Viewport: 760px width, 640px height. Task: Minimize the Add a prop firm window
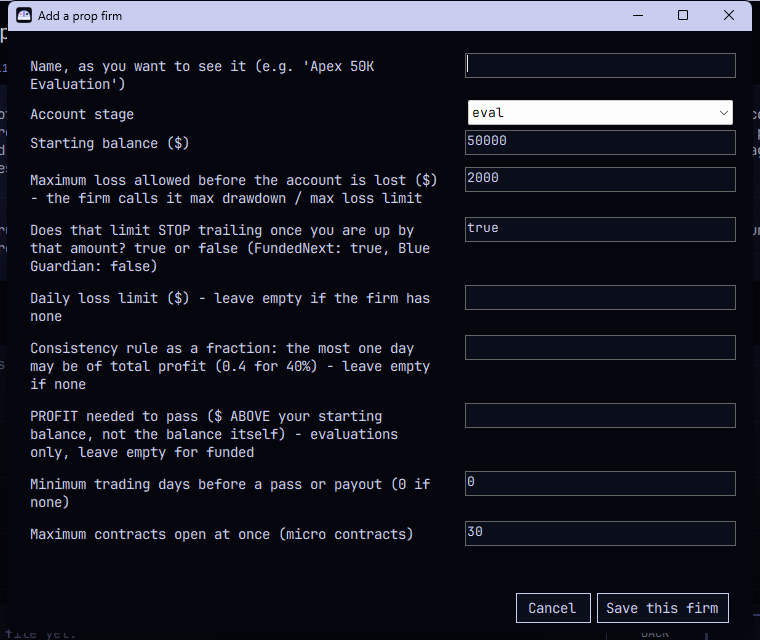[x=638, y=16]
